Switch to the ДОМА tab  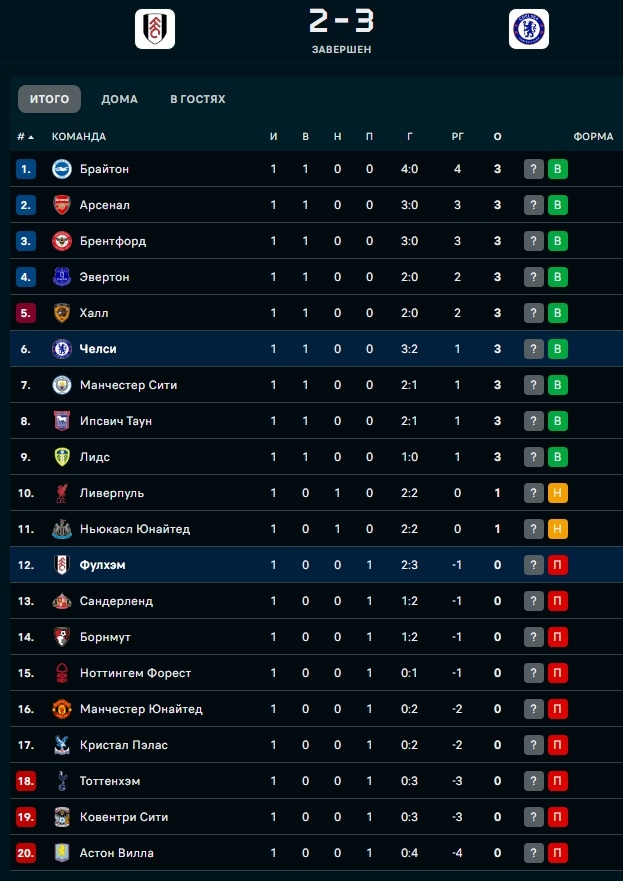click(119, 99)
